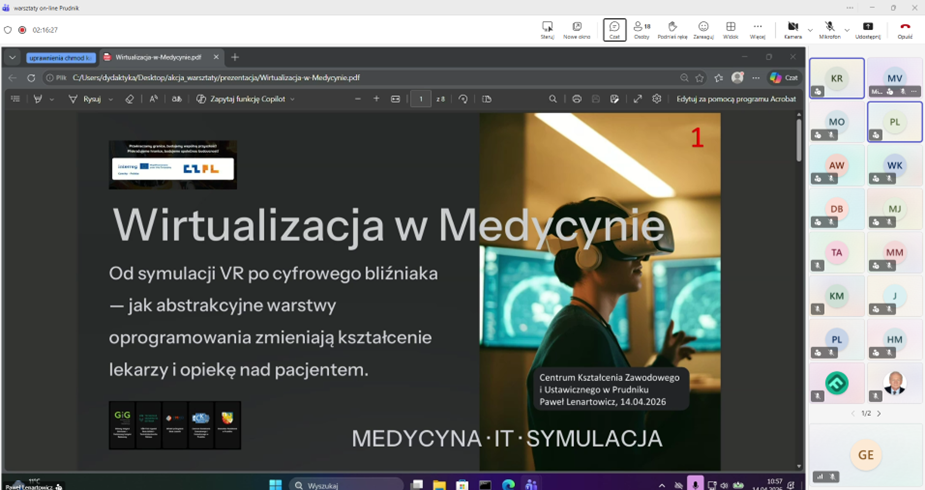Click the PDF page number input field
The image size is (925, 490).
(421, 99)
